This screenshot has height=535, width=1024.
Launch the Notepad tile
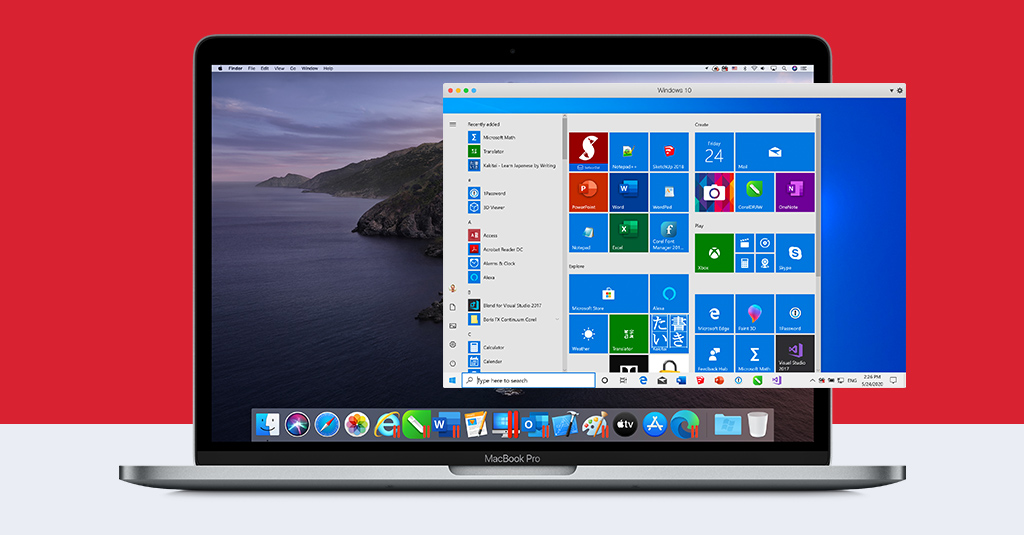coord(588,233)
